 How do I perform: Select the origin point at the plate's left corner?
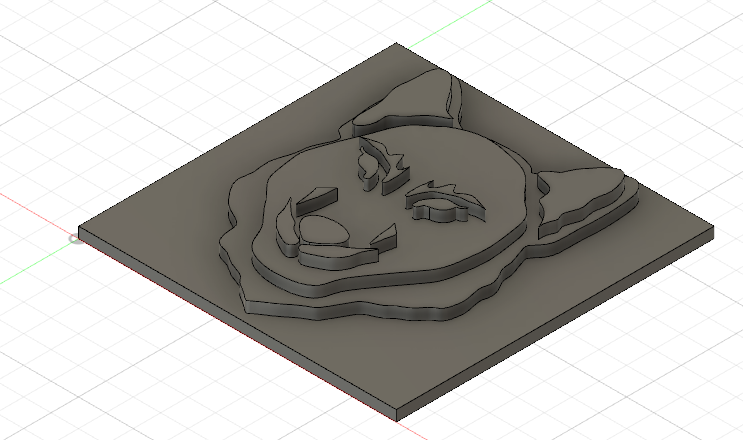coord(76,239)
